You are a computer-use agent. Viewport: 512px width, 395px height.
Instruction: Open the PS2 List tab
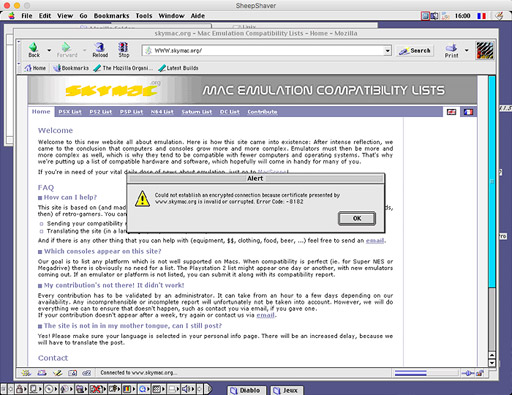pos(101,112)
